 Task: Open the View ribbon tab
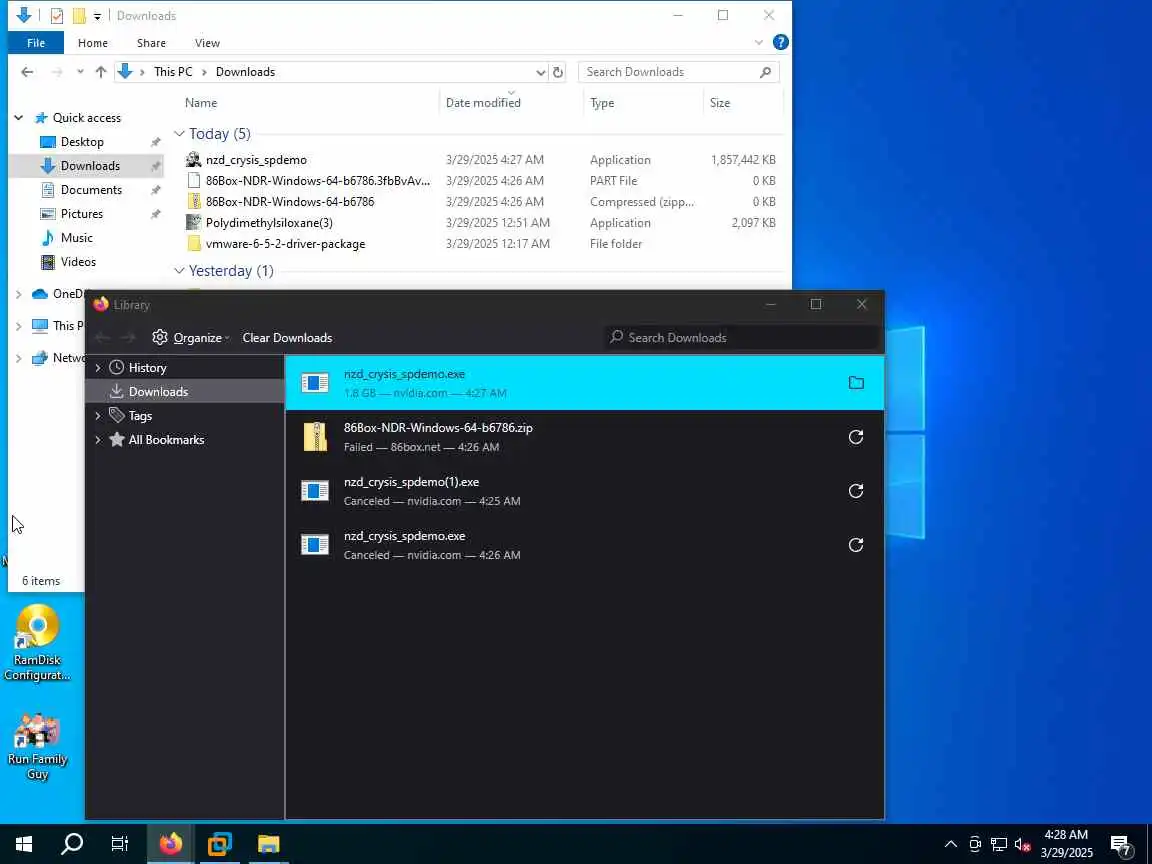coord(207,43)
